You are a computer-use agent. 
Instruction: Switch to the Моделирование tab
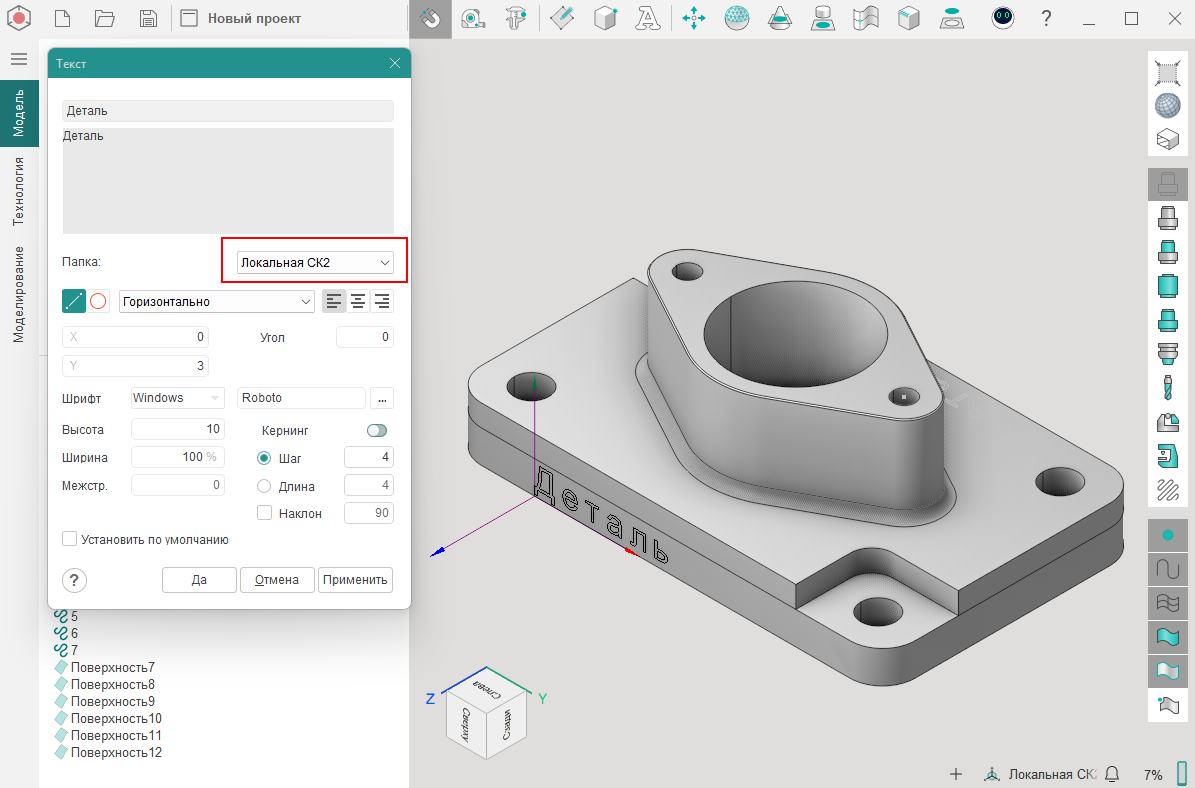click(x=18, y=294)
